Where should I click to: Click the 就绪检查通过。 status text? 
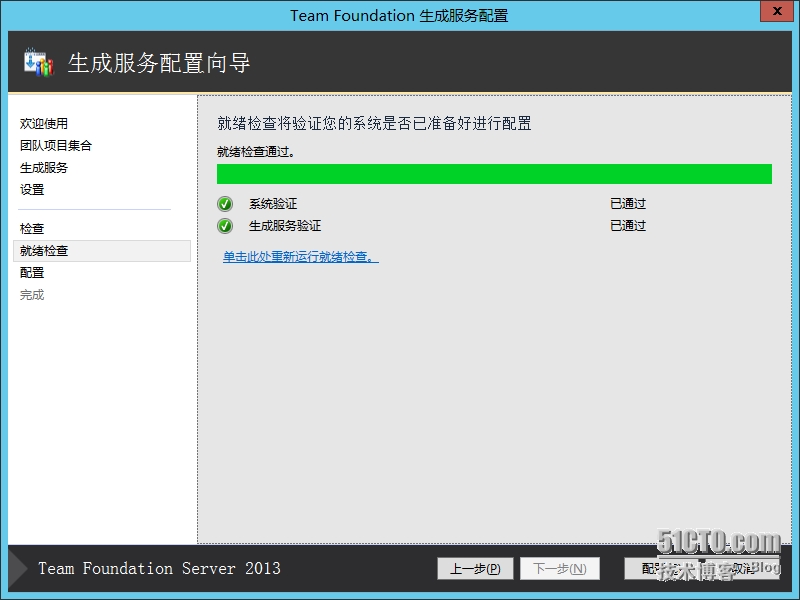[x=256, y=152]
